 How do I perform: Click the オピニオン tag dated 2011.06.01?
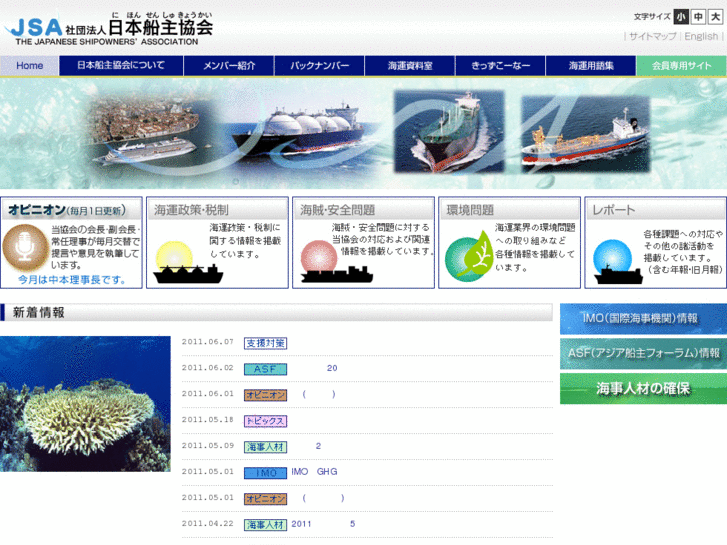pos(266,395)
